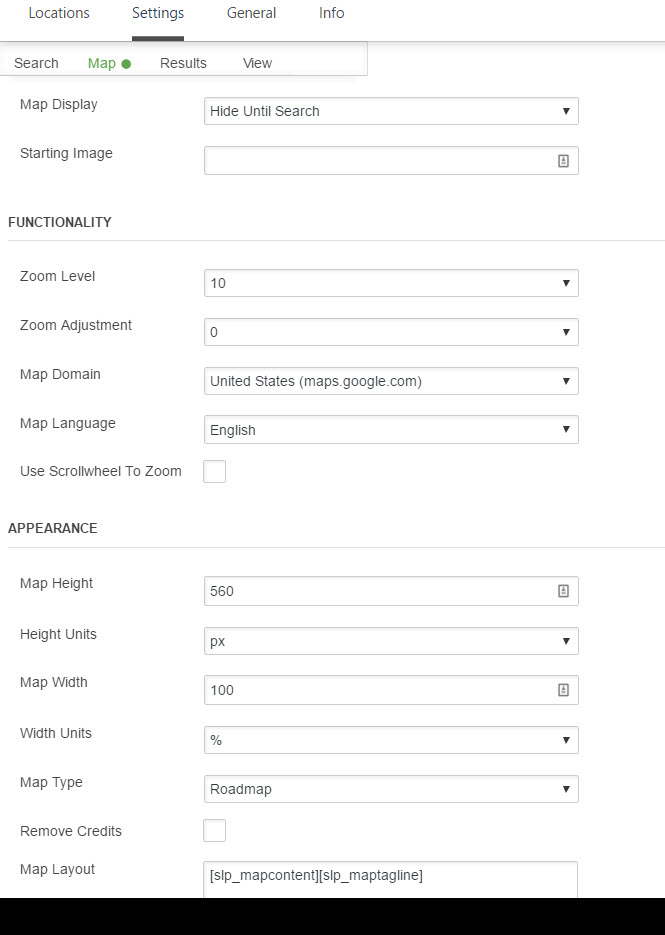Open the Height Units dropdown
The width and height of the screenshot is (665, 935).
tap(390, 640)
